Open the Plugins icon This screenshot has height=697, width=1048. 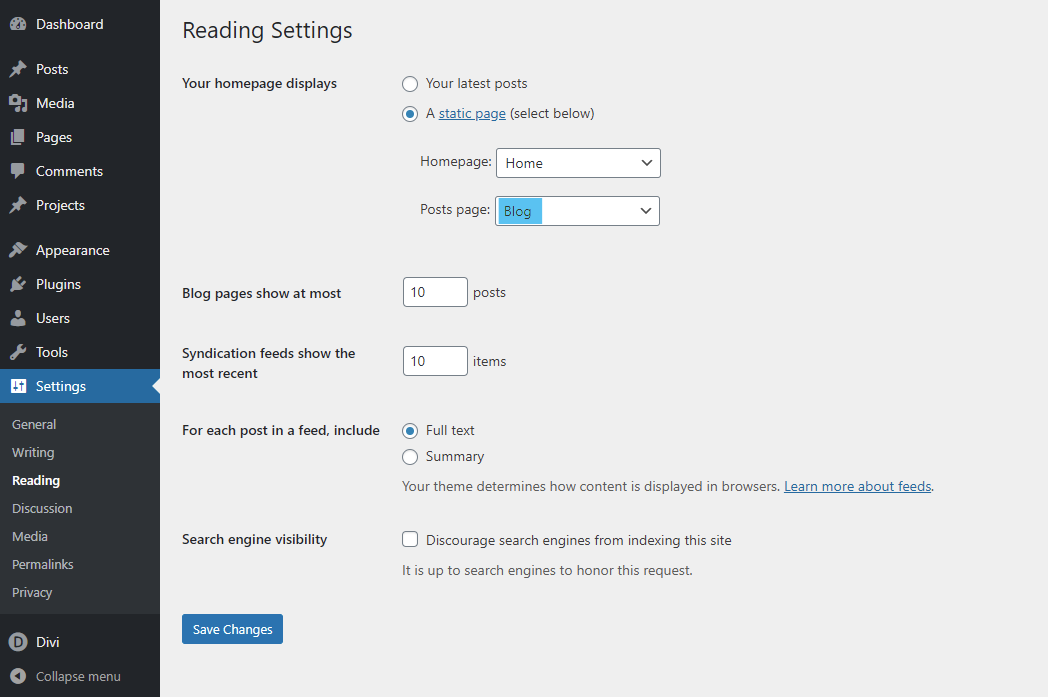click(x=18, y=283)
